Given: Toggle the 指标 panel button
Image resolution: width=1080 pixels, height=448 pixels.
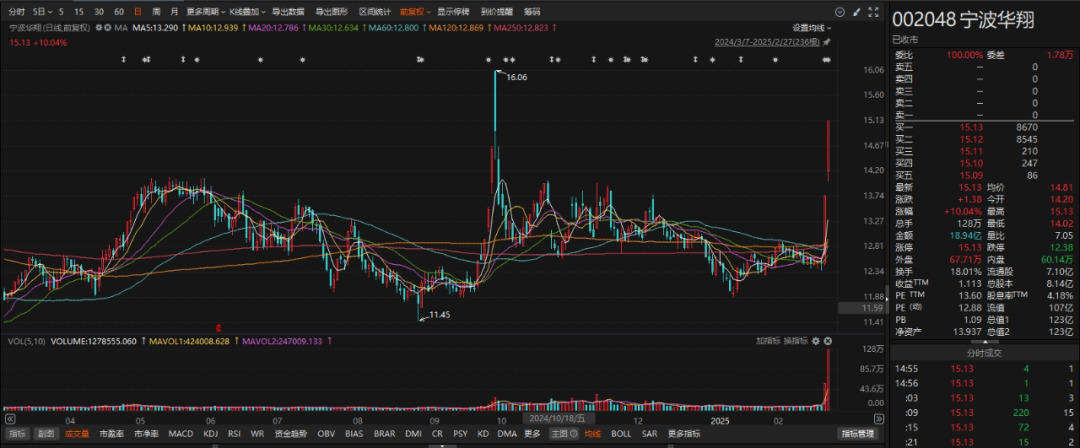Looking at the screenshot, I should (17, 434).
